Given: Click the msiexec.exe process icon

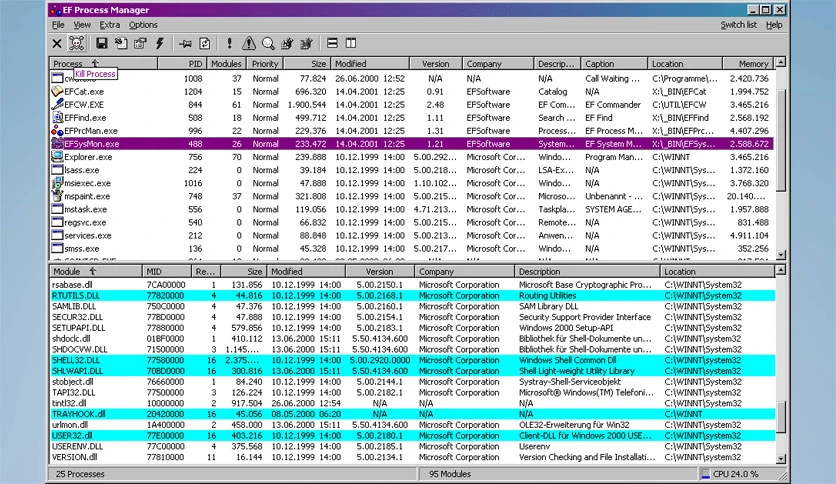Looking at the screenshot, I should [57, 183].
